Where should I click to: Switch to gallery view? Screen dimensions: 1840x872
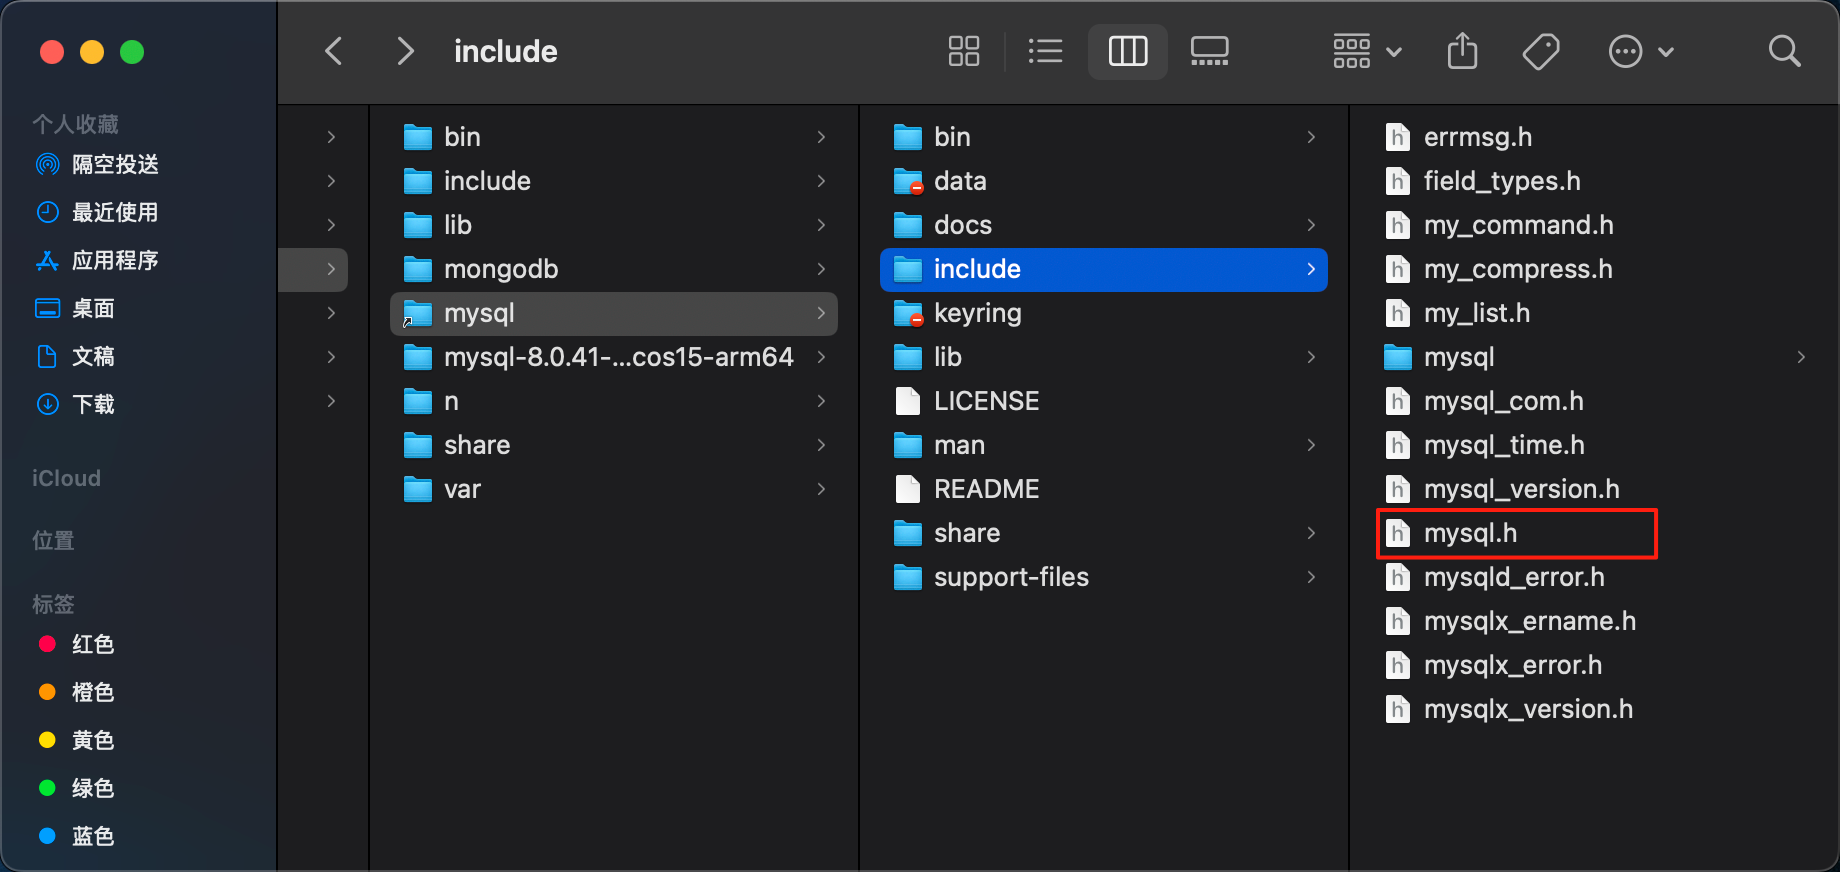[1209, 51]
